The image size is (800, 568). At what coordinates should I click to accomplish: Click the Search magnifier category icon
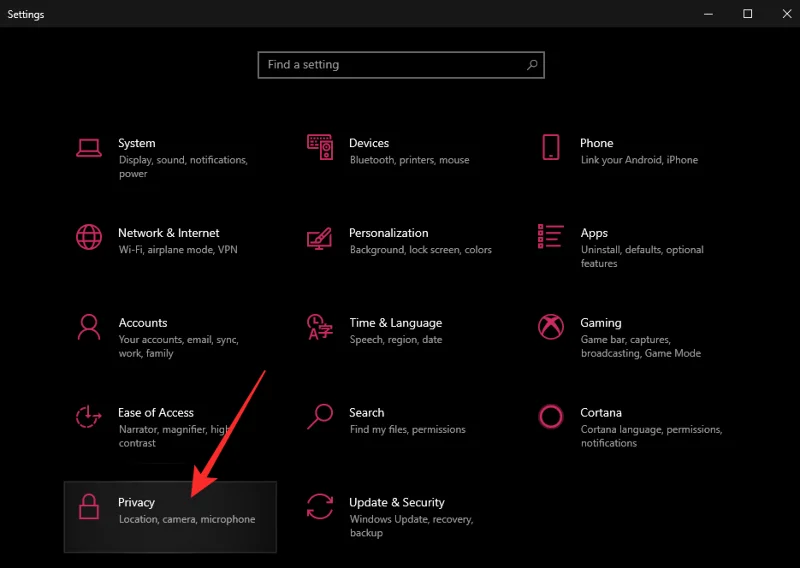point(320,417)
